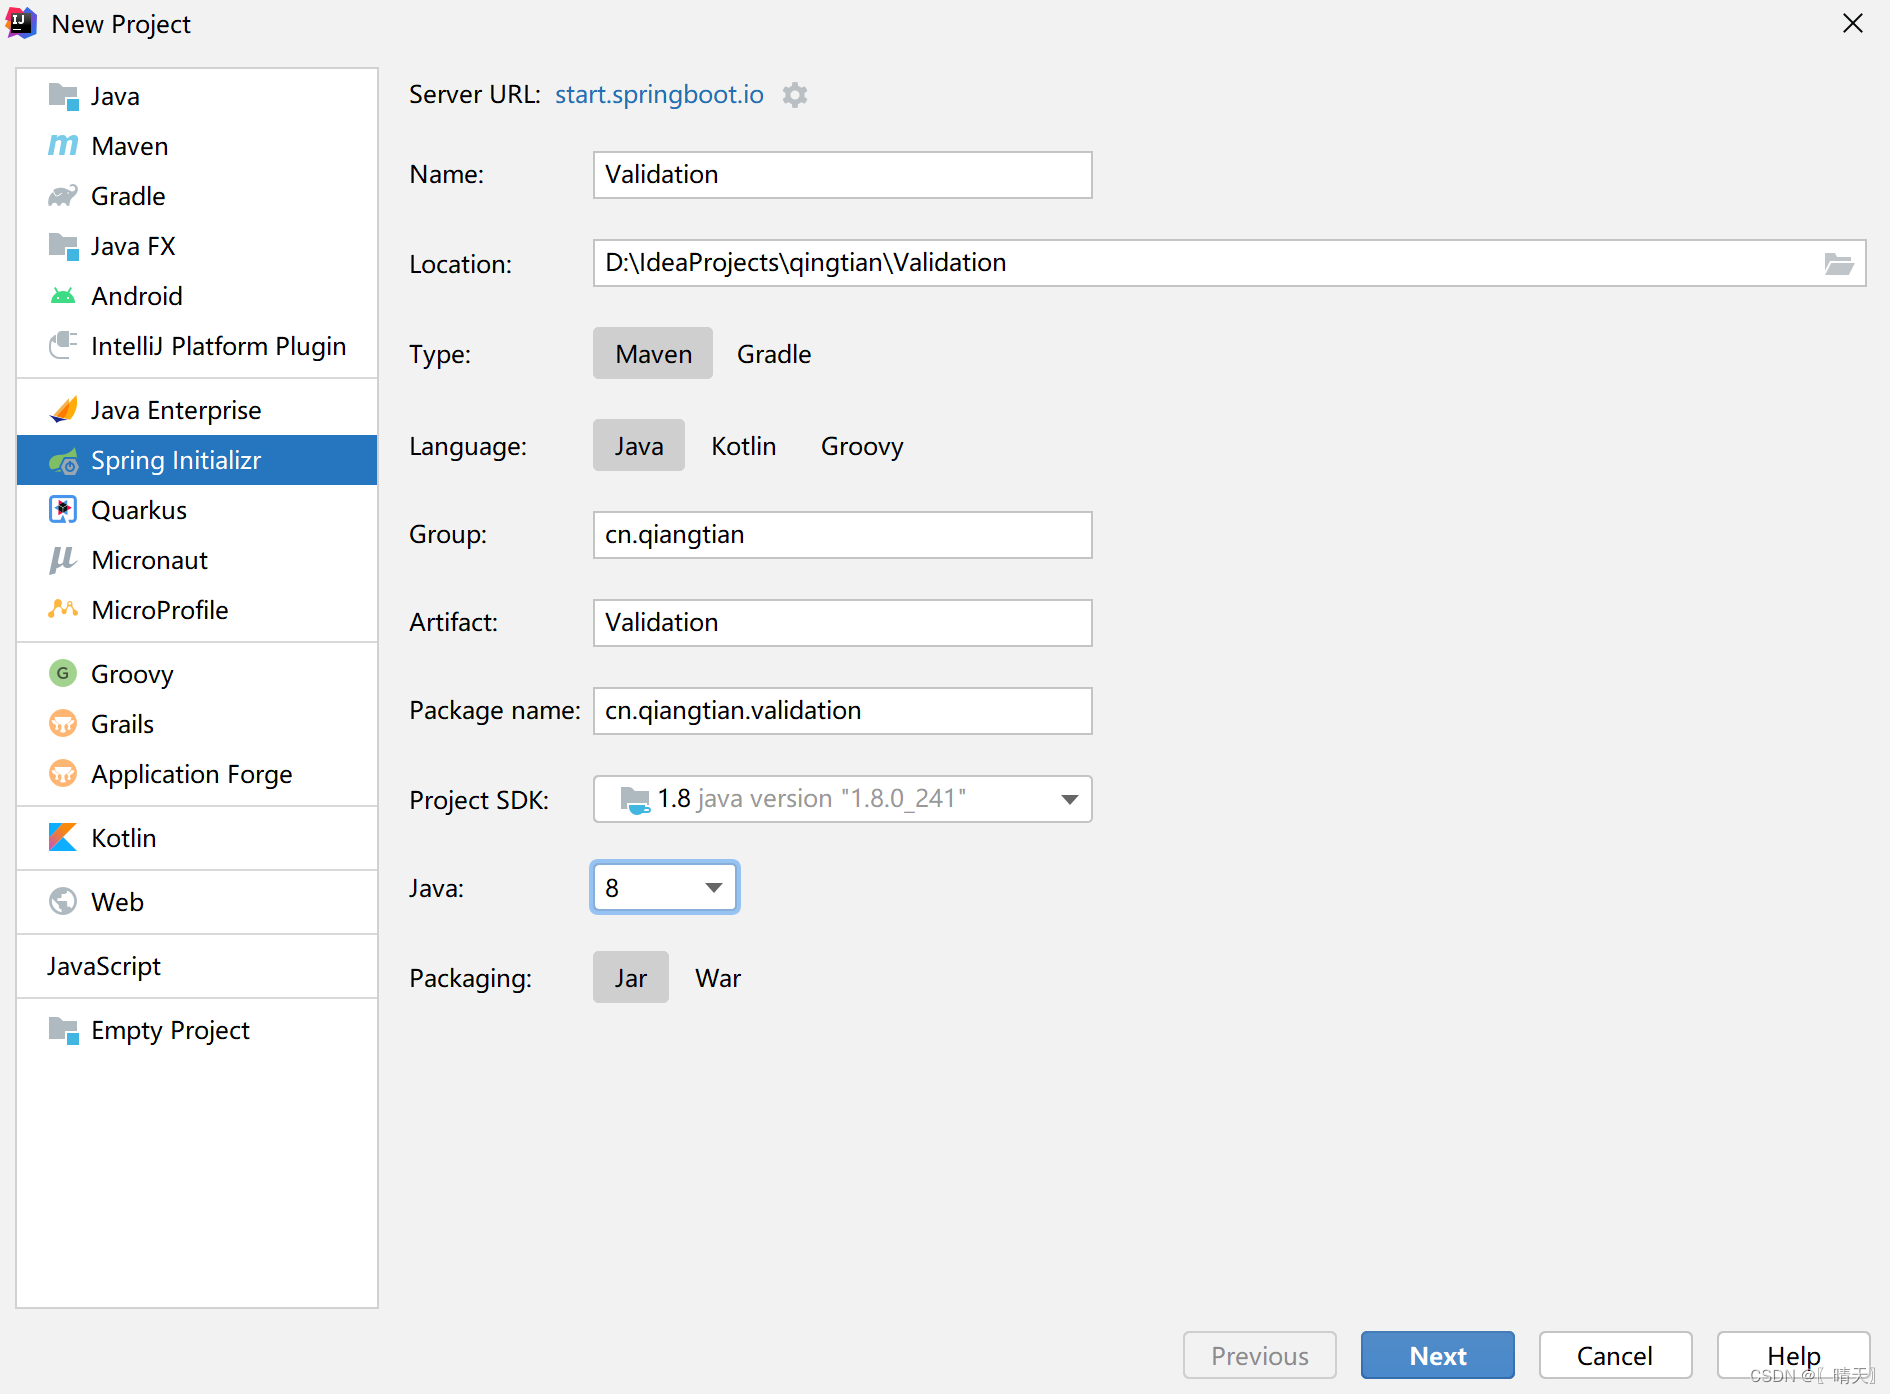Image resolution: width=1890 pixels, height=1394 pixels.
Task: Choose Kotlin as the language
Action: click(x=744, y=446)
